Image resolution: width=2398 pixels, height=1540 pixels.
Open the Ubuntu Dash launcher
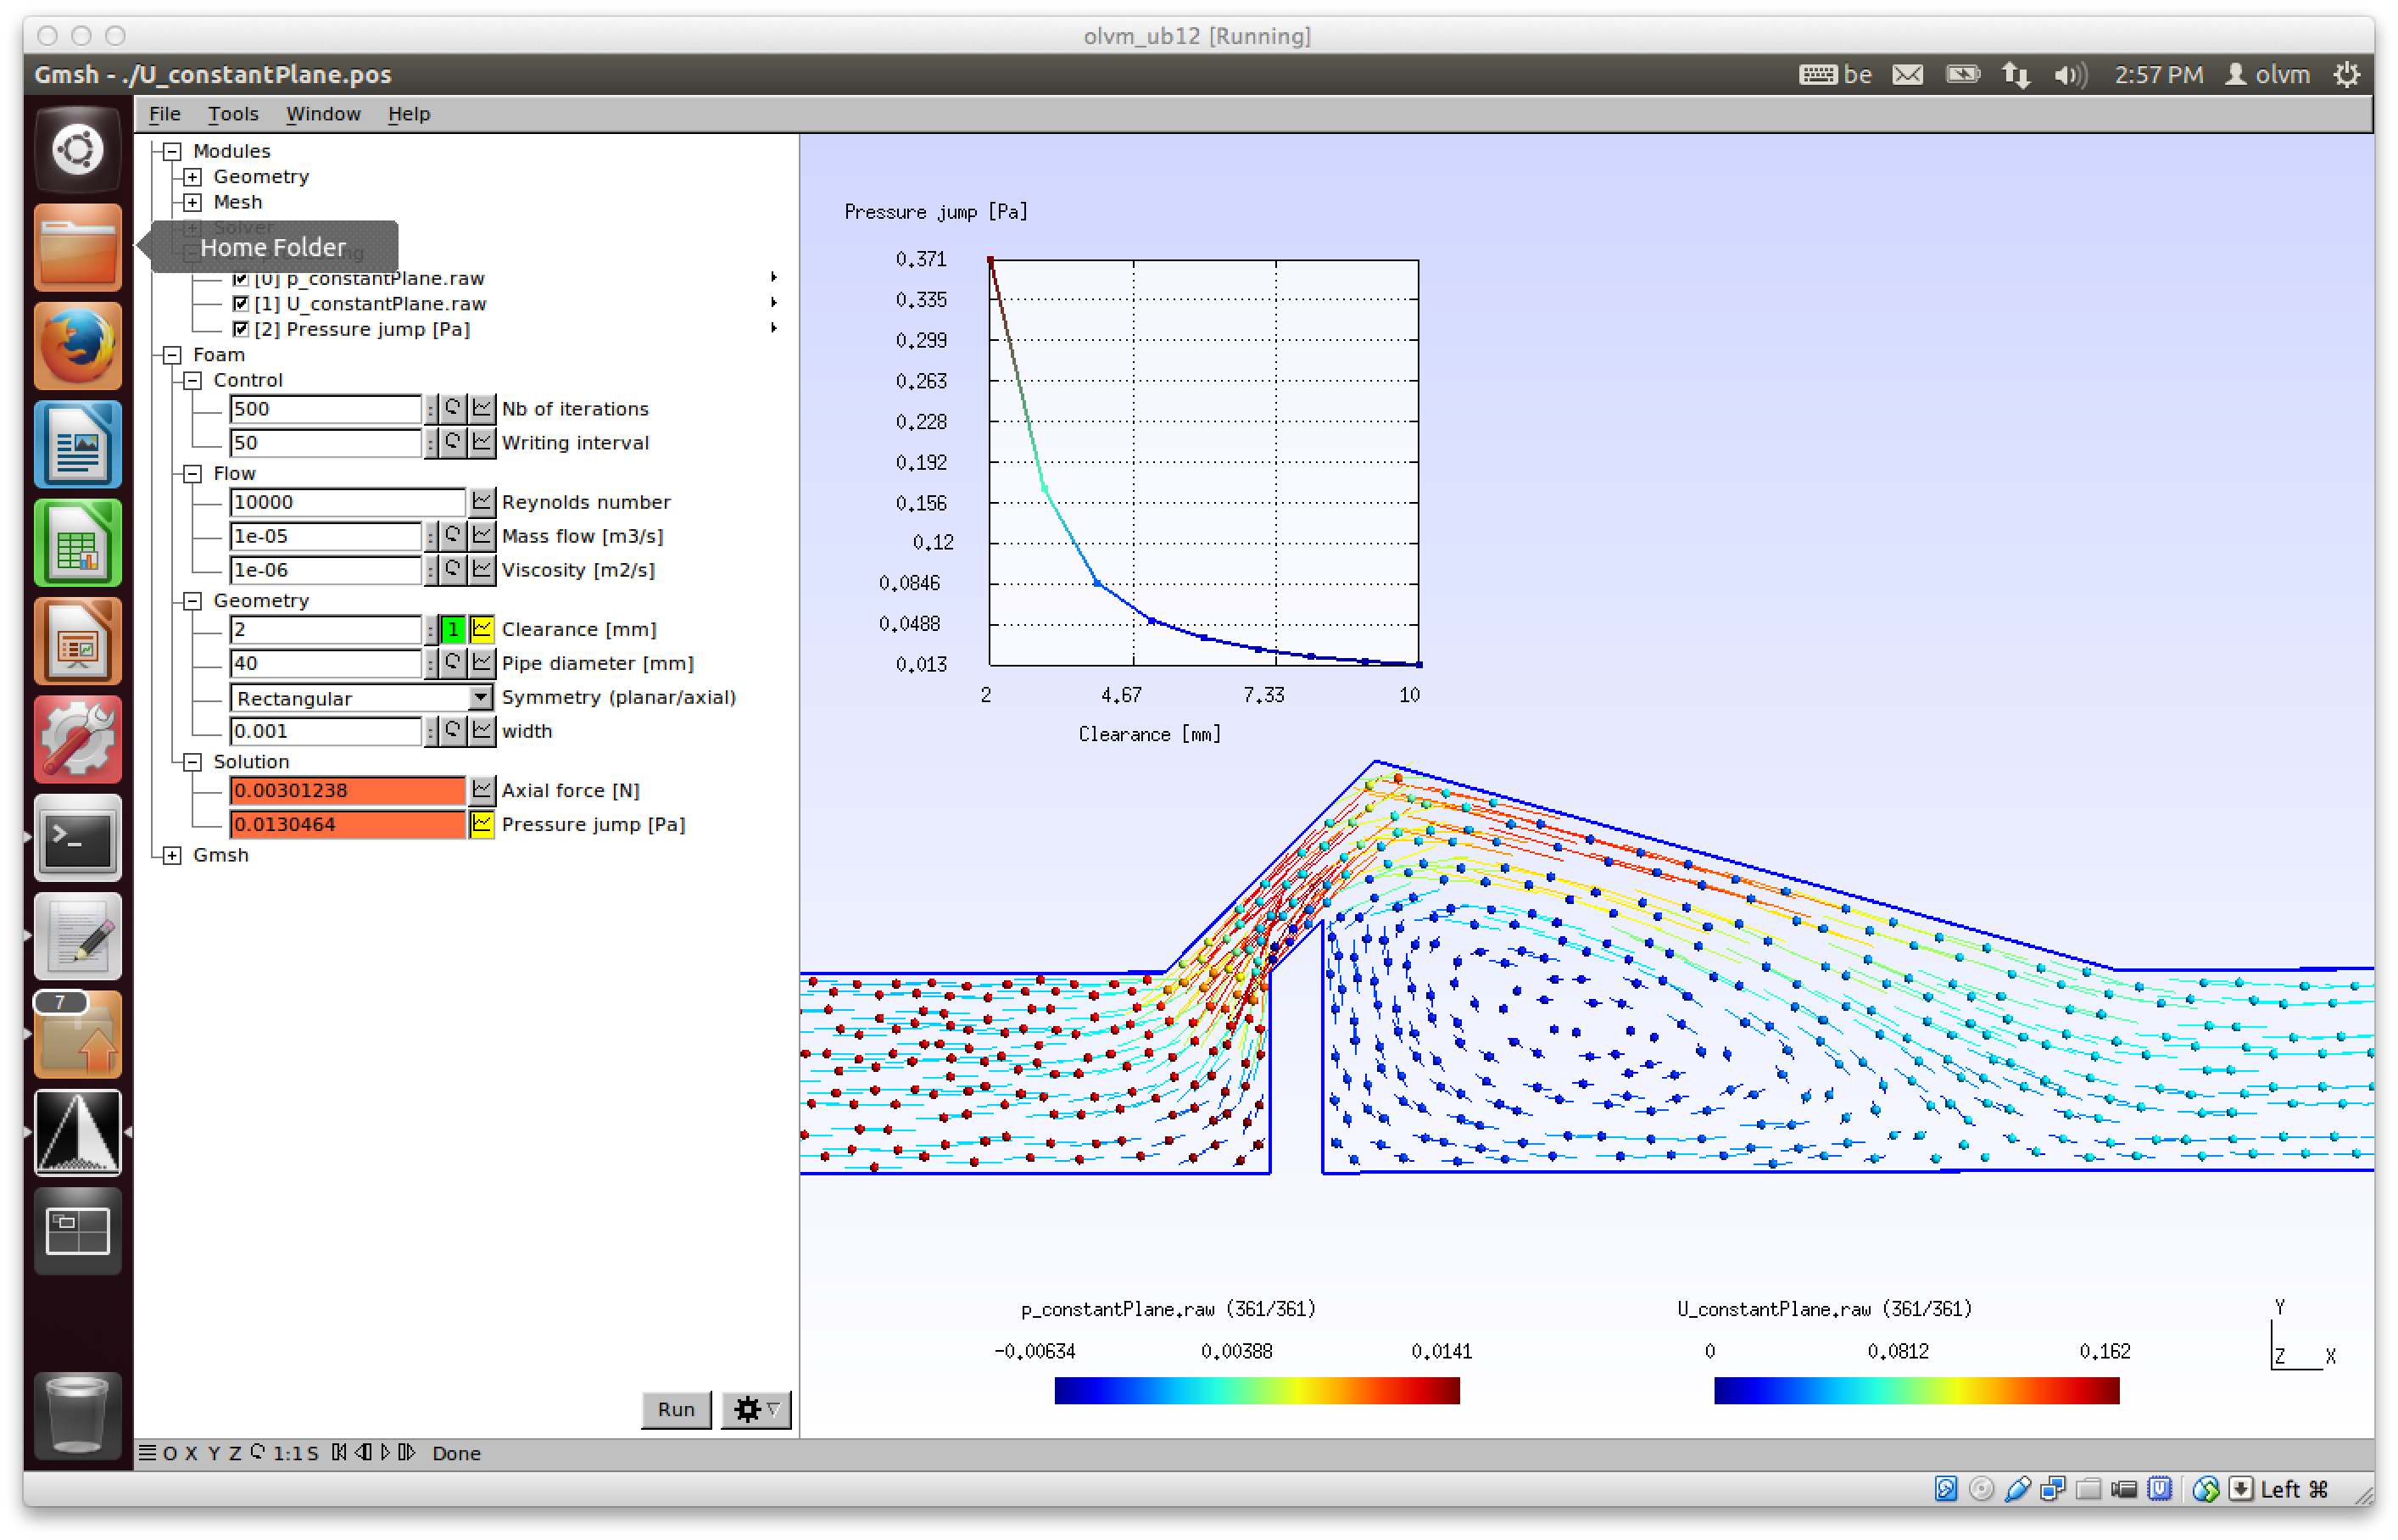[x=77, y=151]
